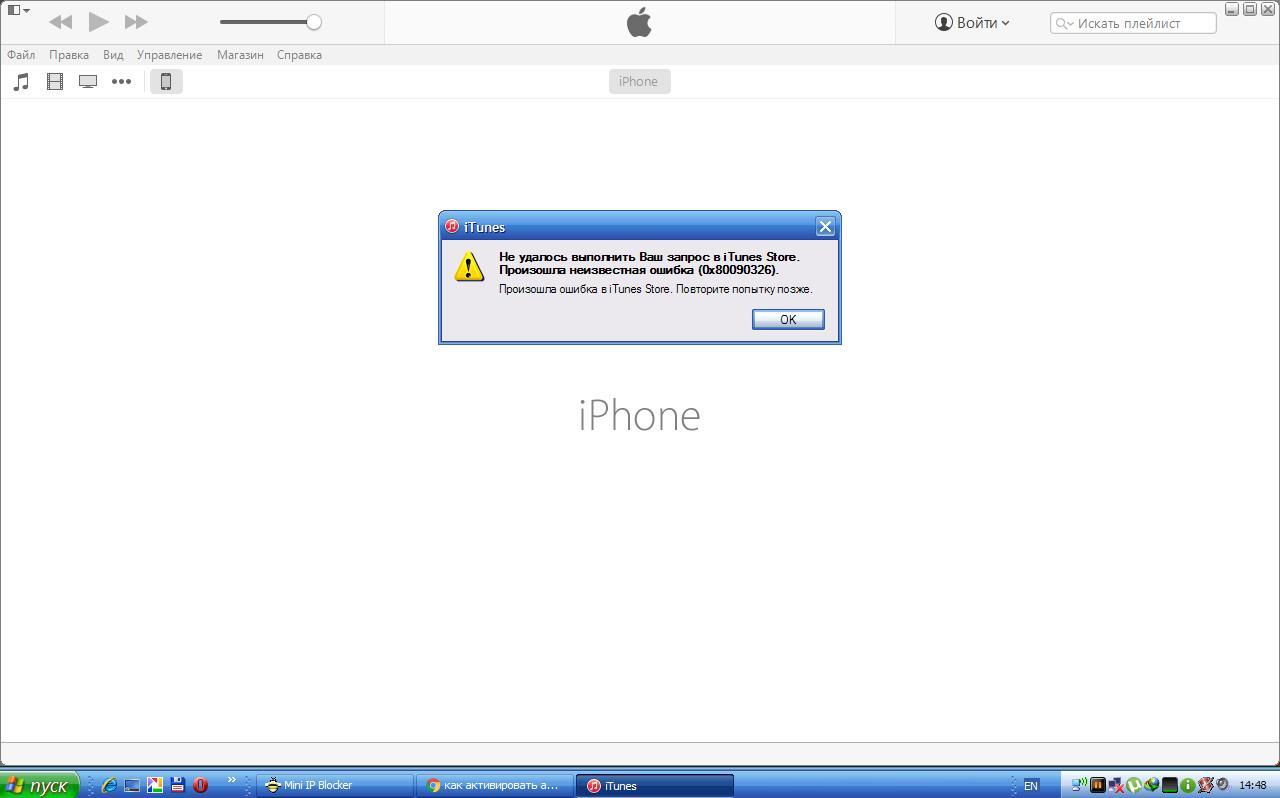Click the Play button
Image resolution: width=1280 pixels, height=798 pixels.
coord(98,21)
